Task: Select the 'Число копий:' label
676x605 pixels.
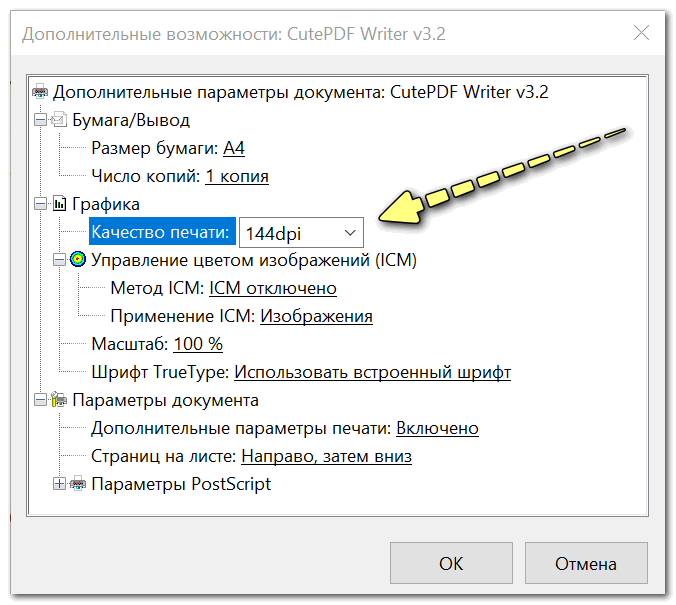Action: [146, 176]
